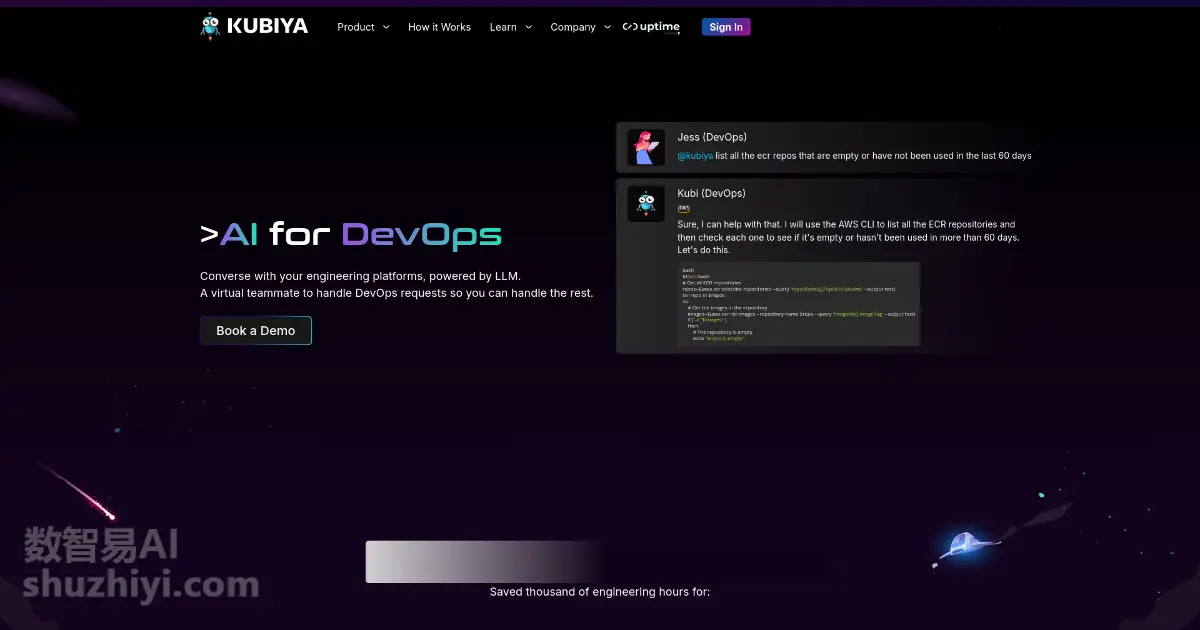The width and height of the screenshot is (1200, 630).
Task: Open the Product menu
Action: coord(356,27)
